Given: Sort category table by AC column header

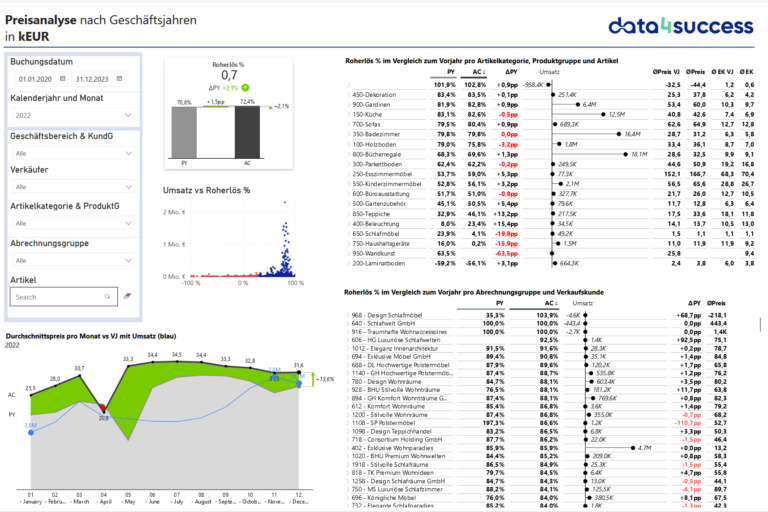Looking at the screenshot, I should point(479,72).
